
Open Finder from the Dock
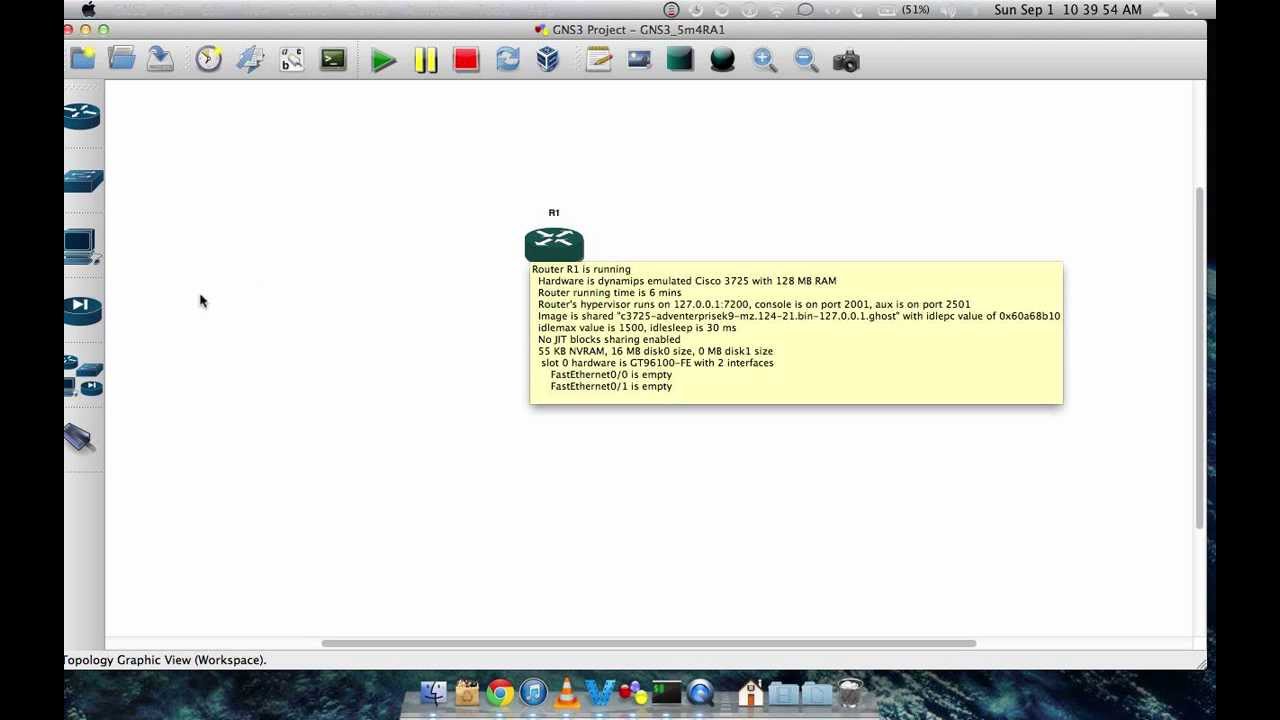434,692
